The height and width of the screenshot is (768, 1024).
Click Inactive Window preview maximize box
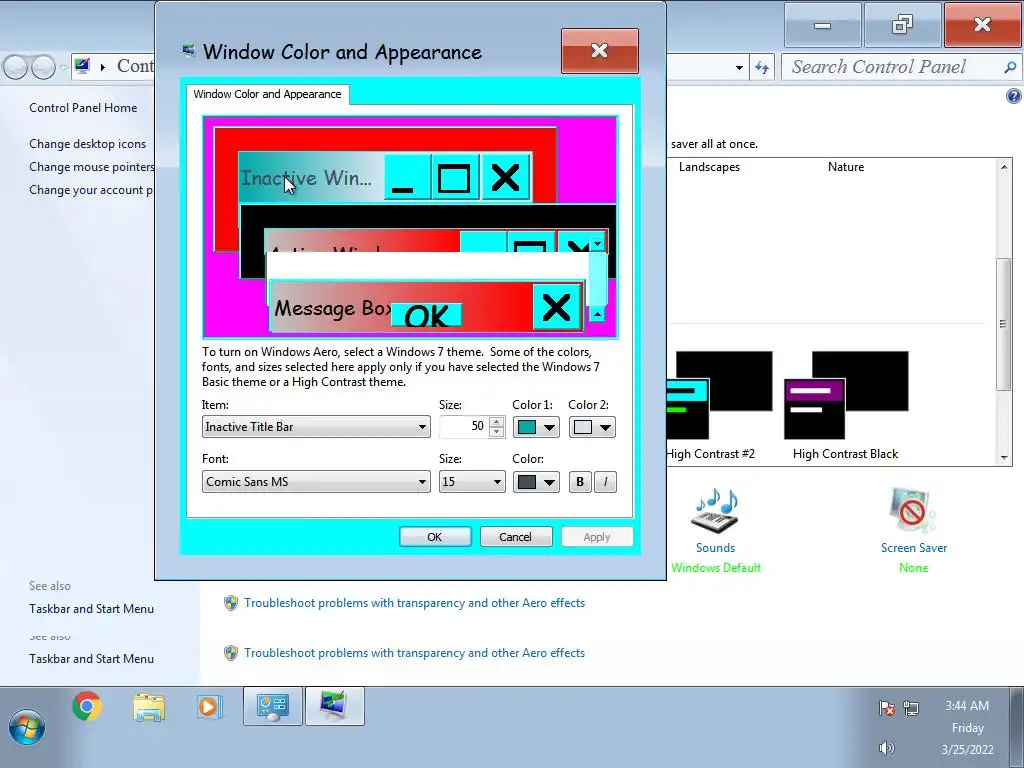coord(455,177)
